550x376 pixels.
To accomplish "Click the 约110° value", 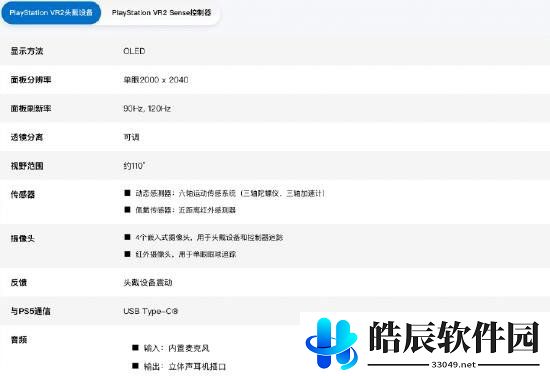I will coord(134,166).
